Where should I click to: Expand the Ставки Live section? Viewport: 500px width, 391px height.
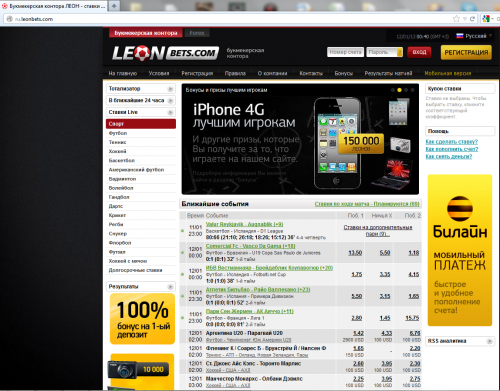[141, 112]
